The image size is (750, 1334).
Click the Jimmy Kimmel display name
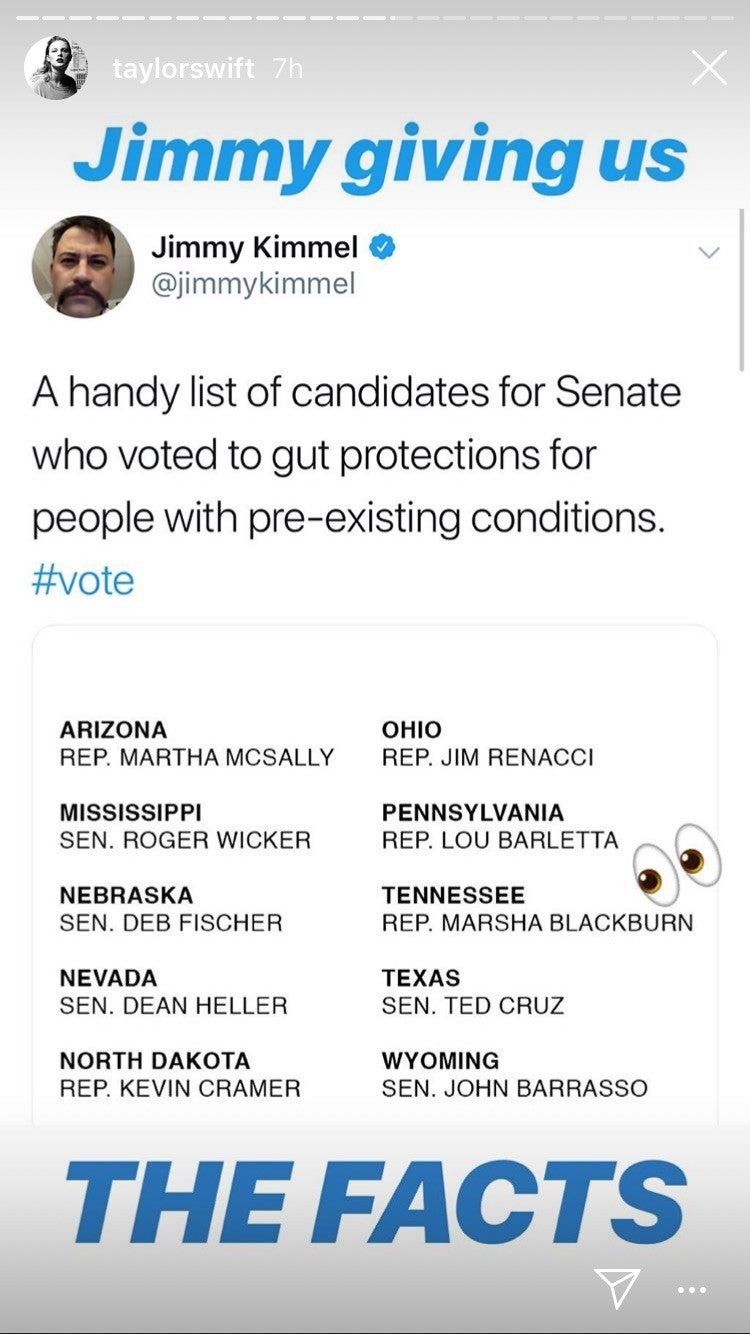[254, 246]
